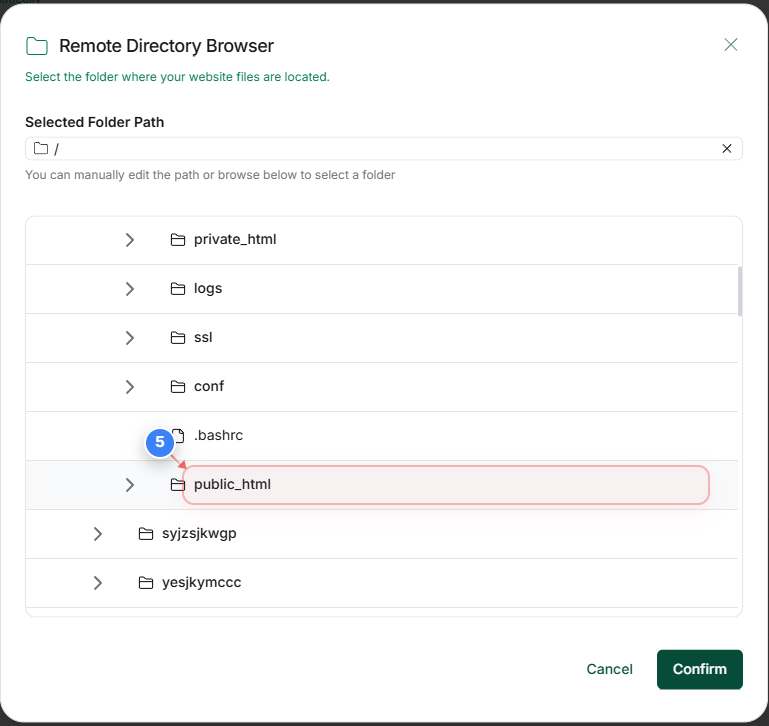Expand the ssl folder chevron
769x726 pixels.
[x=129, y=338]
